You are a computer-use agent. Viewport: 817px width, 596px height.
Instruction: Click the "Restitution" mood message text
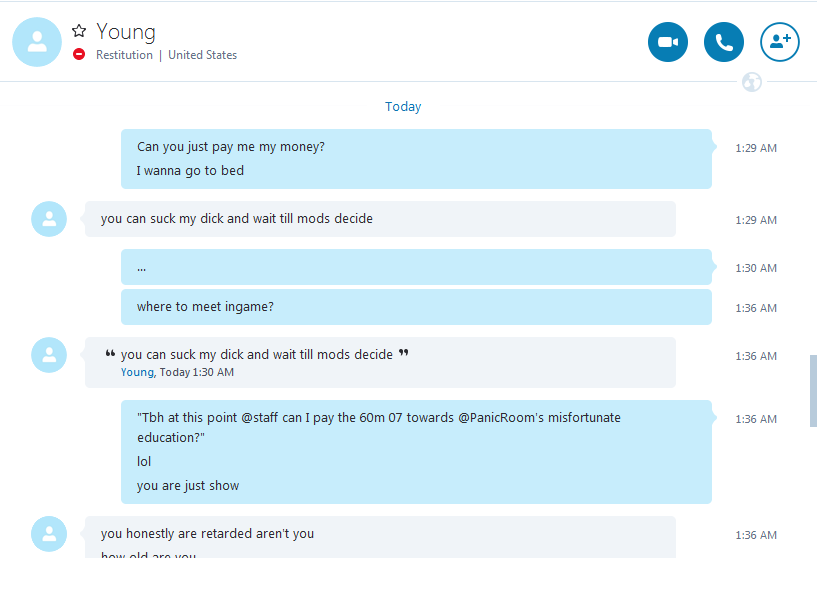124,55
